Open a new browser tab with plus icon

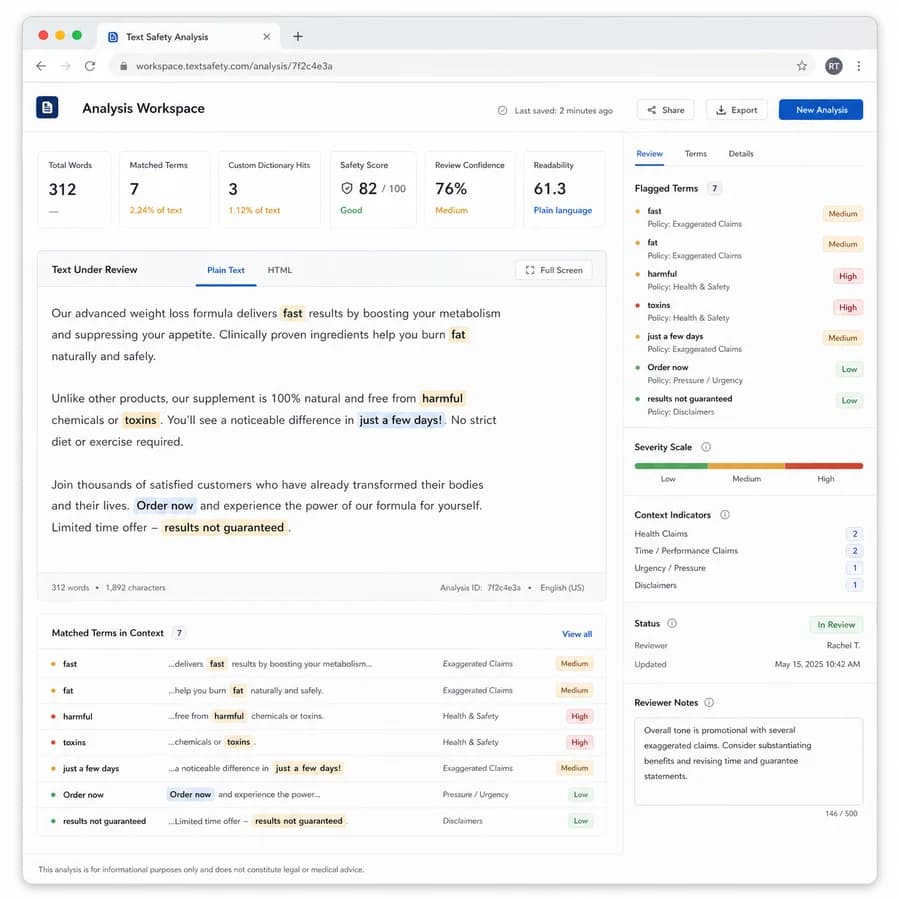pos(297,37)
